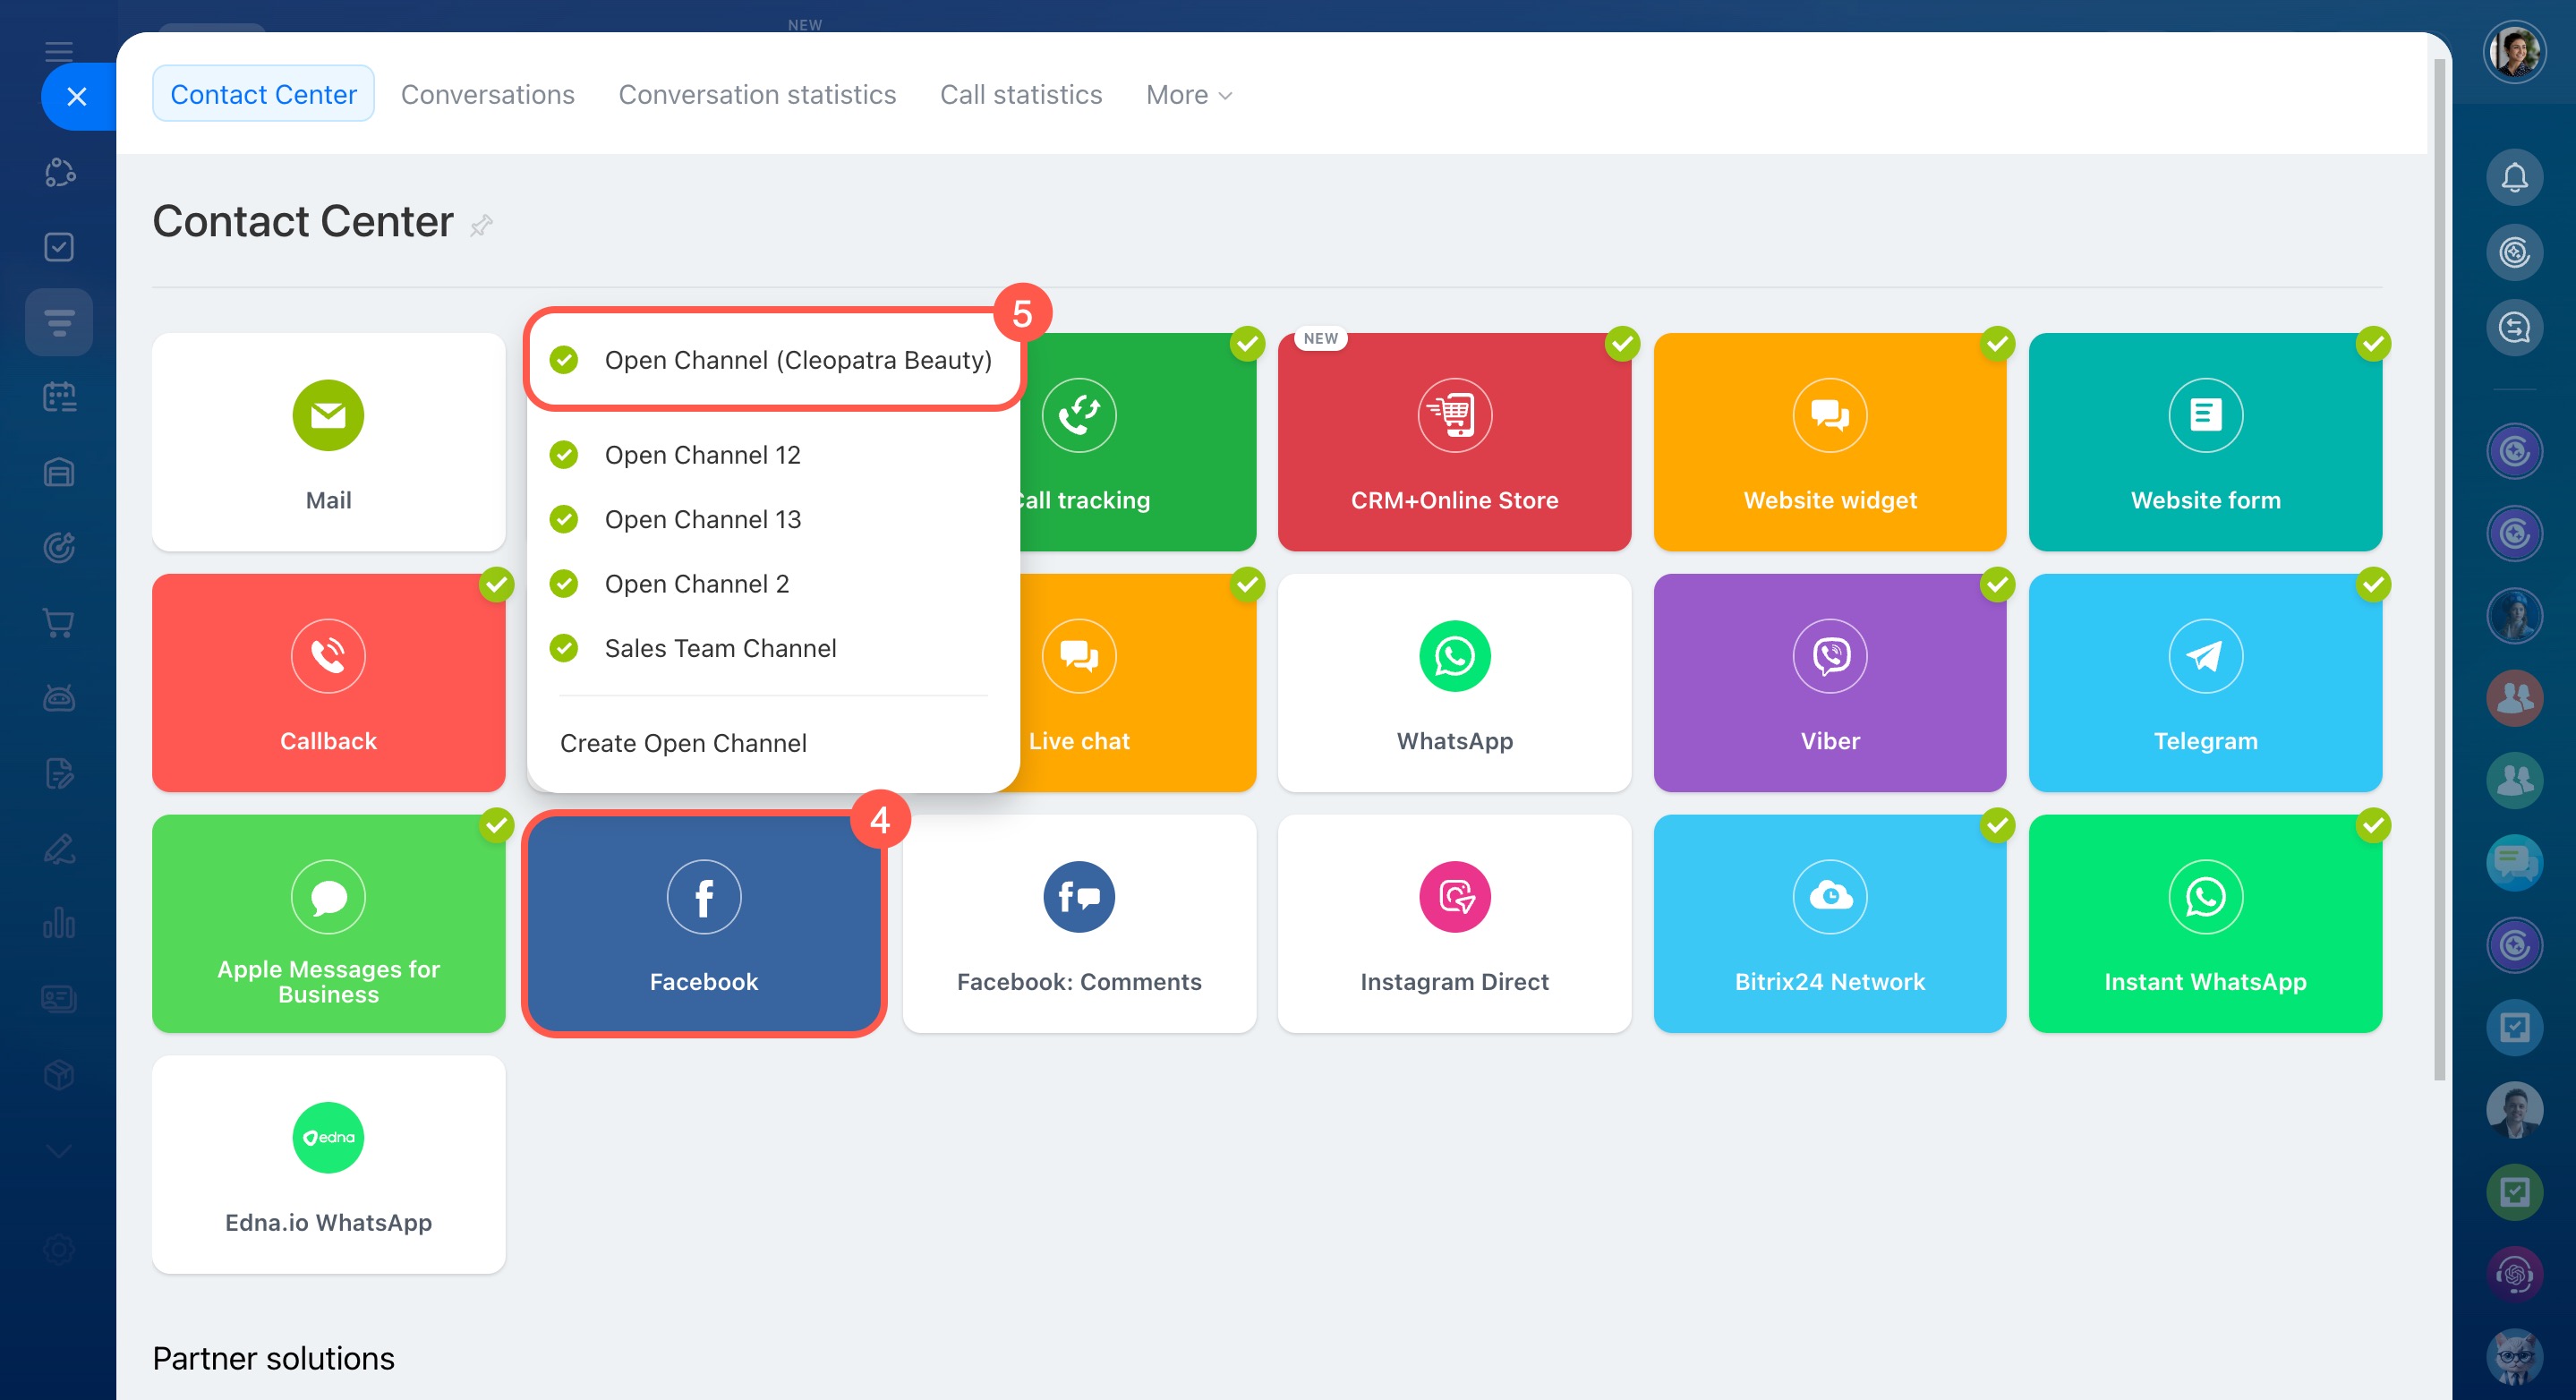Close the slider panel with X
Screen dimensions: 2576x1400
[76, 96]
